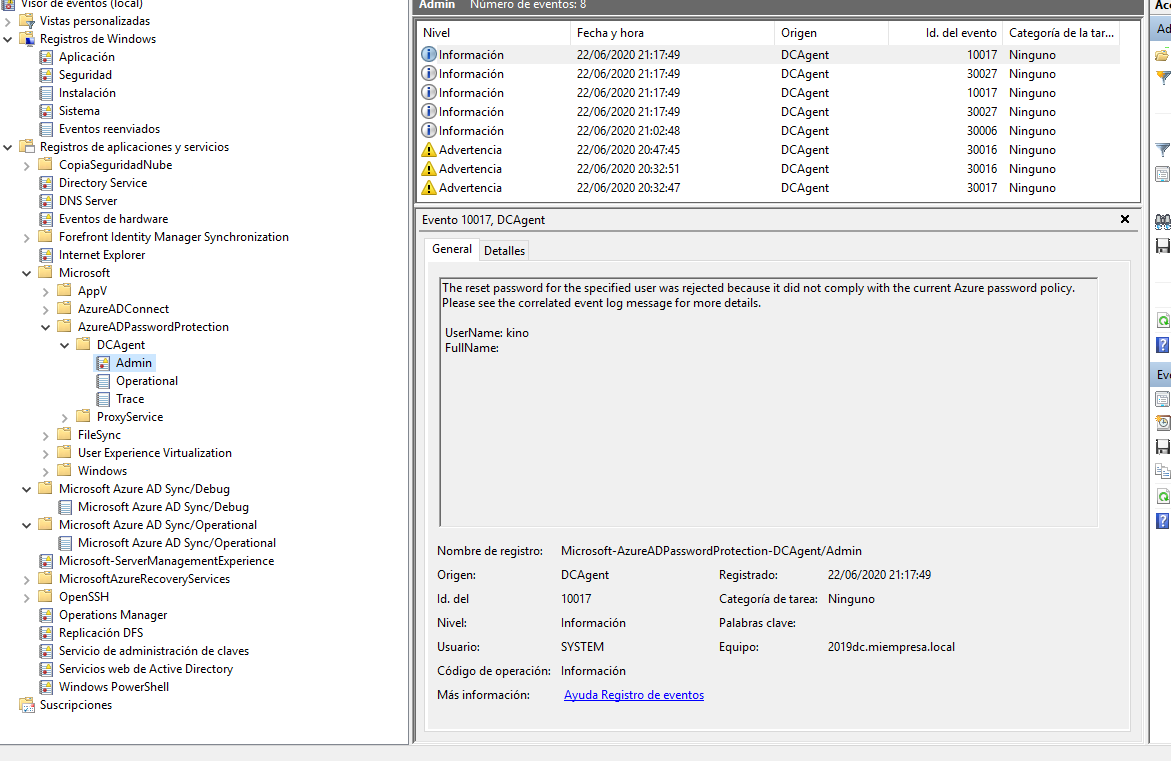The image size is (1171, 761).
Task: Open the Operational log under DCAgent
Action: (x=146, y=381)
